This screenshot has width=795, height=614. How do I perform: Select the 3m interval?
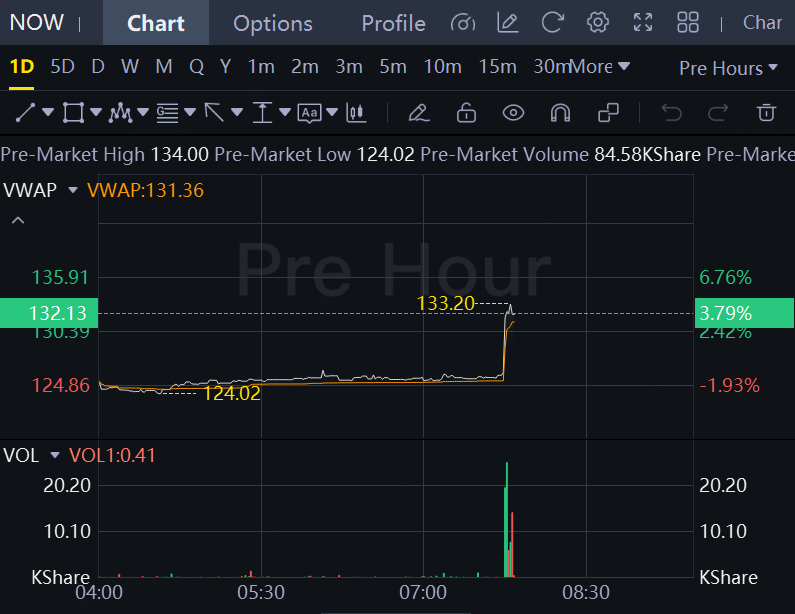click(349, 66)
